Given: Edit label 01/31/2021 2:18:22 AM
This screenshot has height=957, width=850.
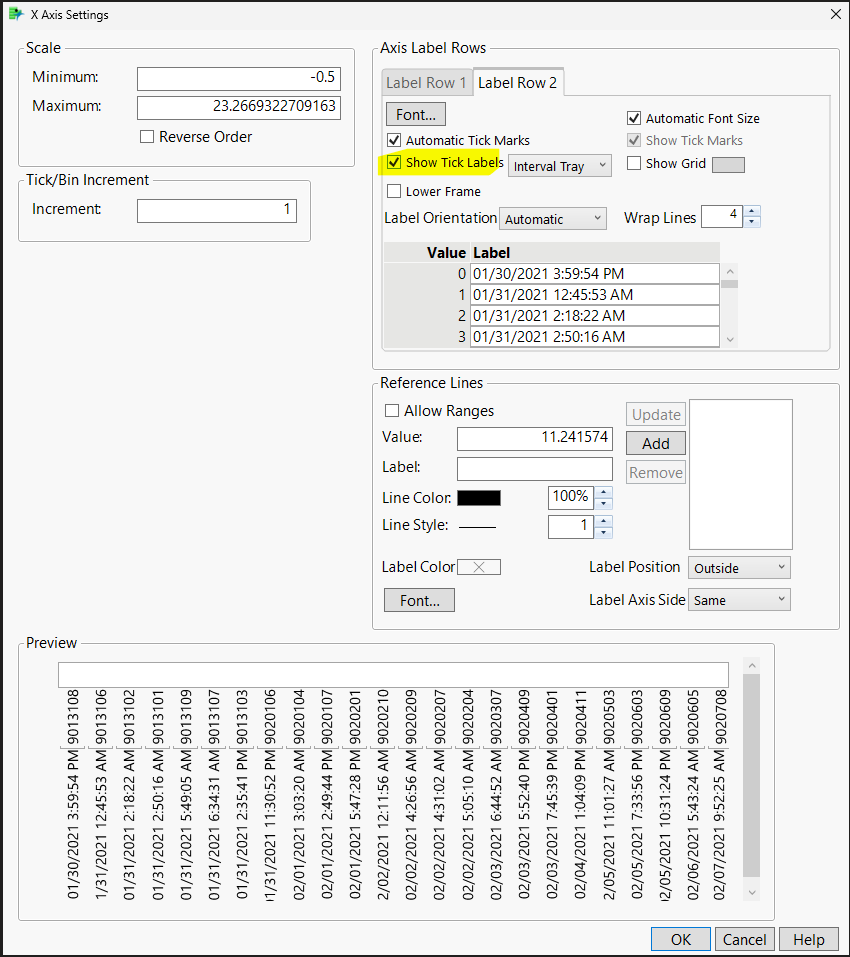Looking at the screenshot, I should click(594, 316).
